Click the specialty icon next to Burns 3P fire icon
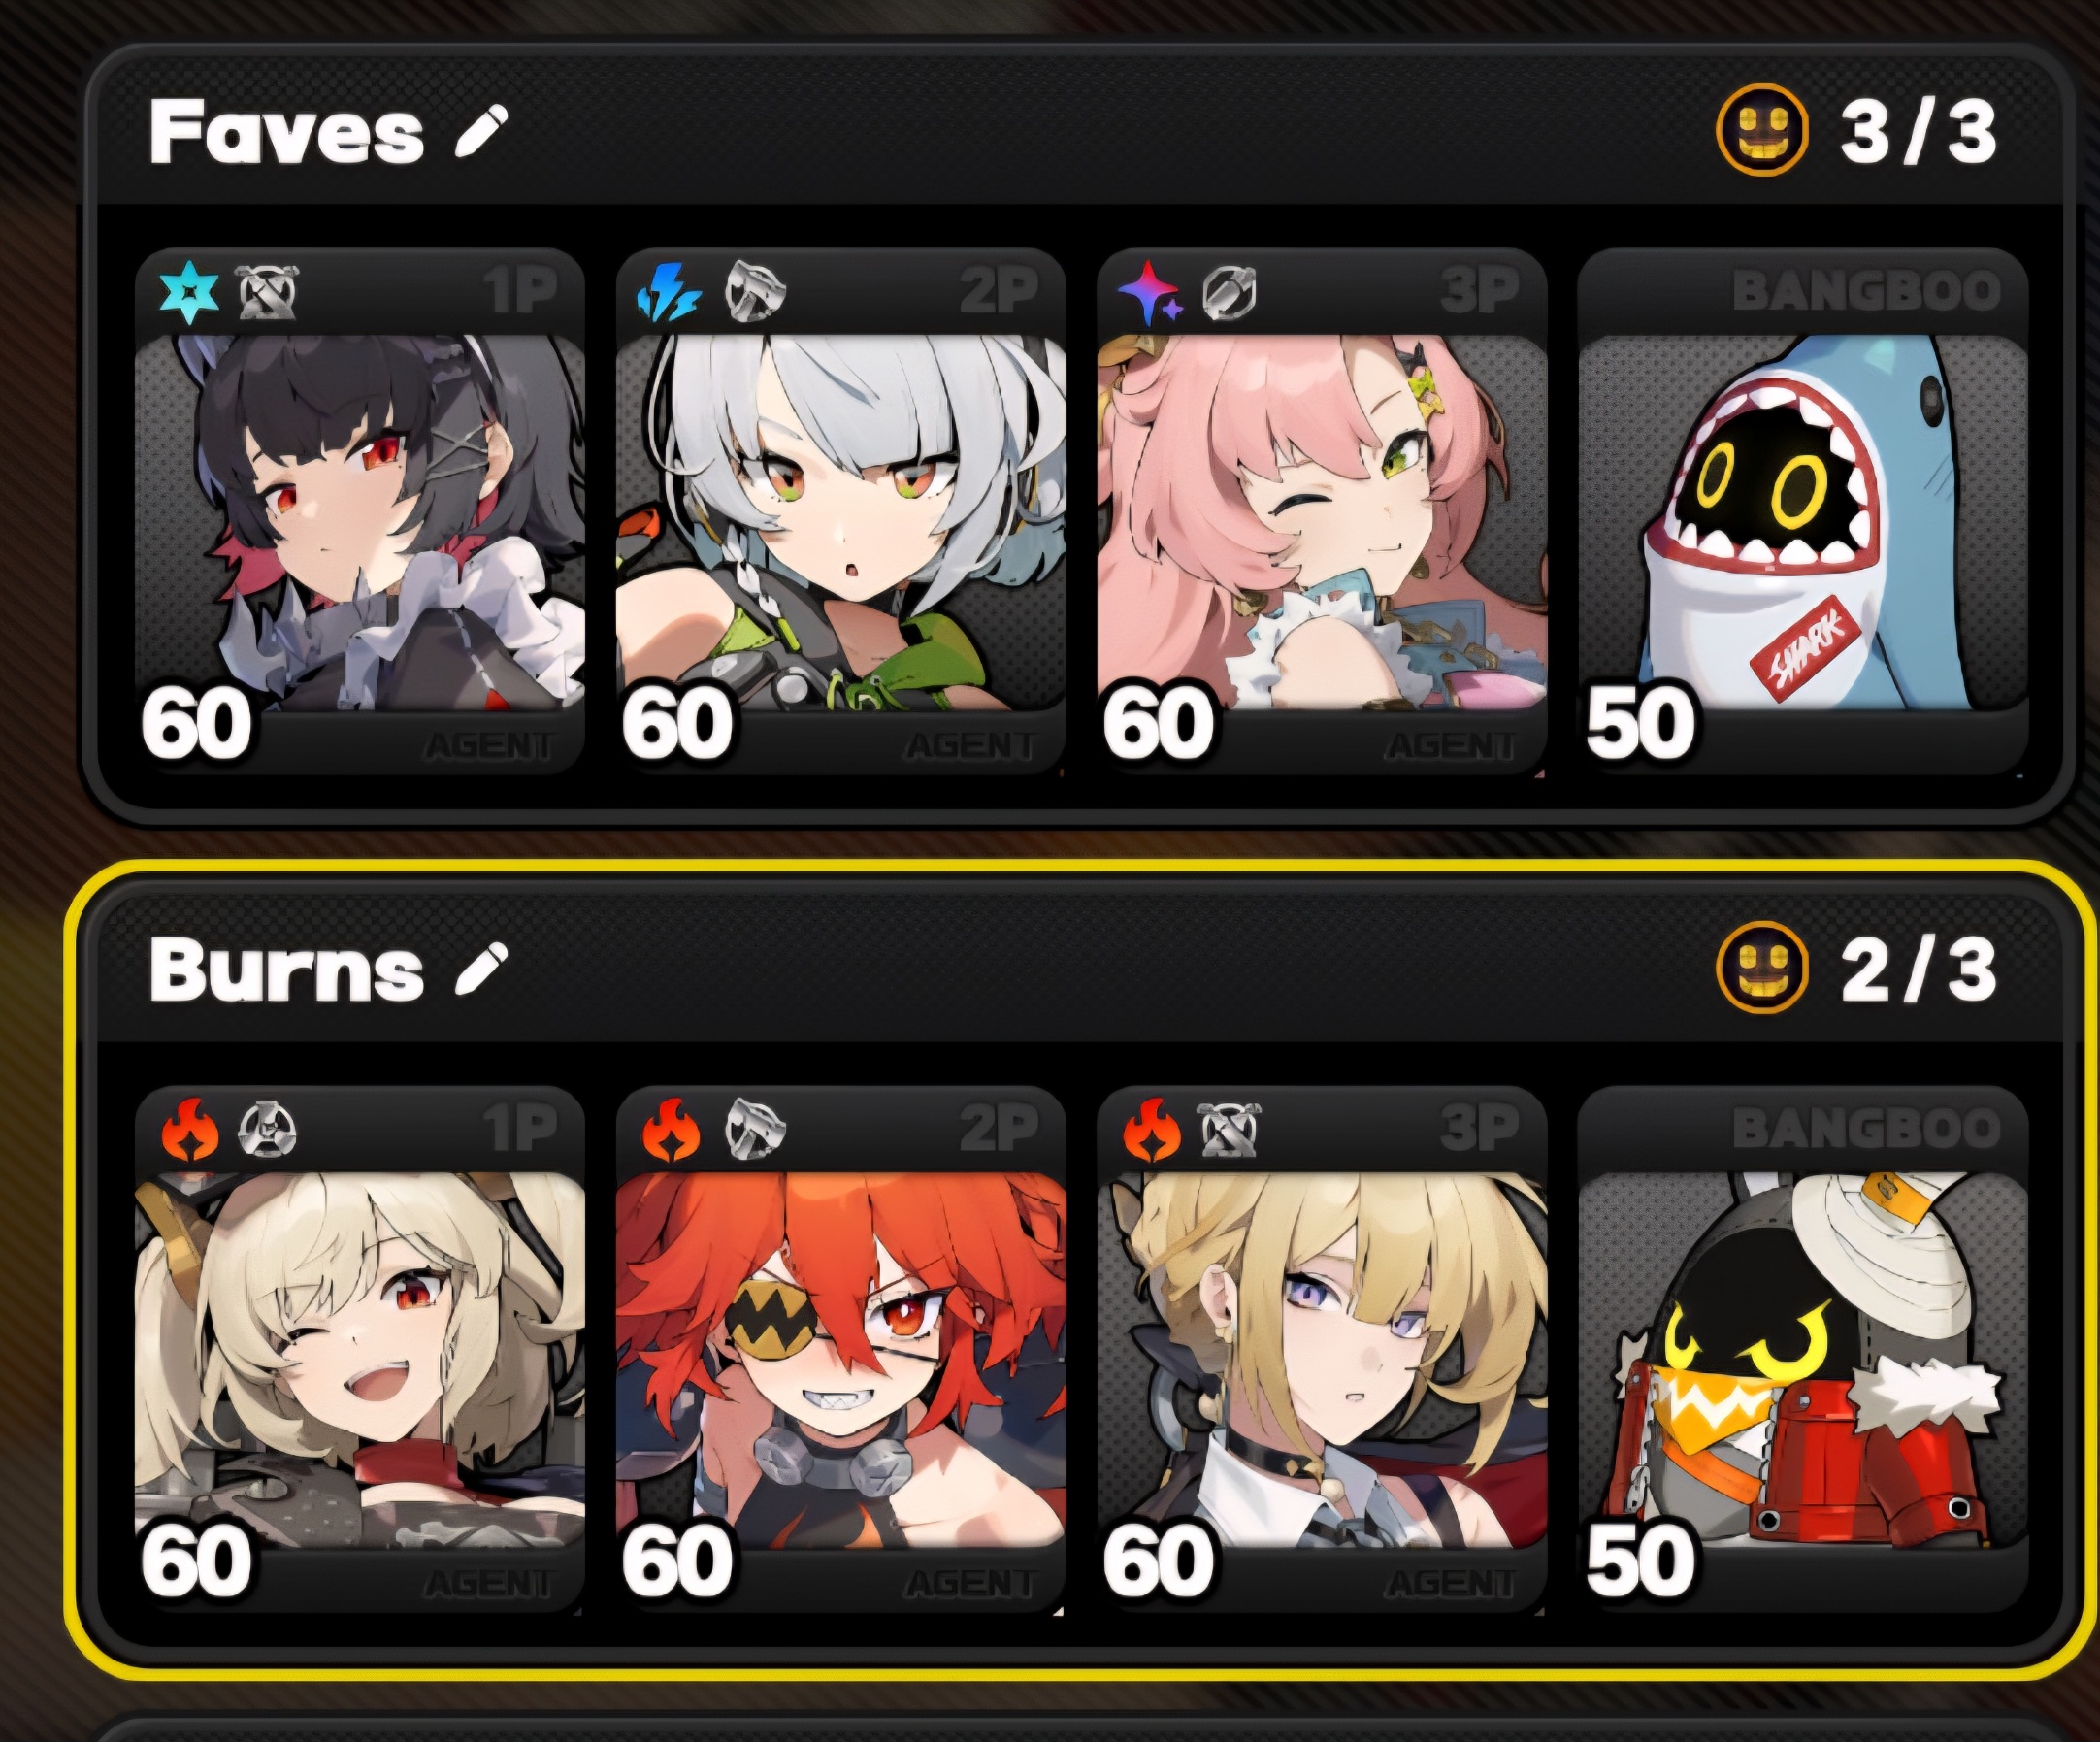This screenshot has height=1742, width=2100. pyautogui.click(x=1229, y=1130)
